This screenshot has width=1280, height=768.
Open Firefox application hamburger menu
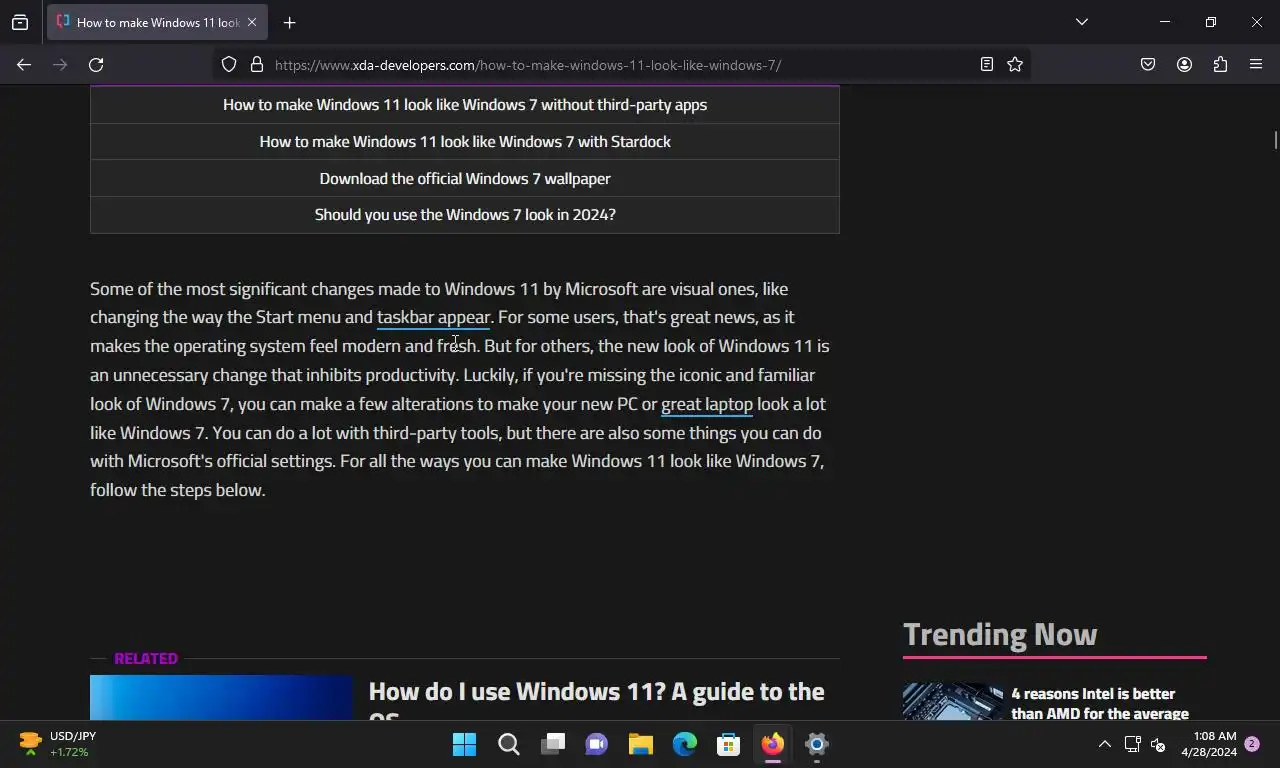[x=1256, y=65]
